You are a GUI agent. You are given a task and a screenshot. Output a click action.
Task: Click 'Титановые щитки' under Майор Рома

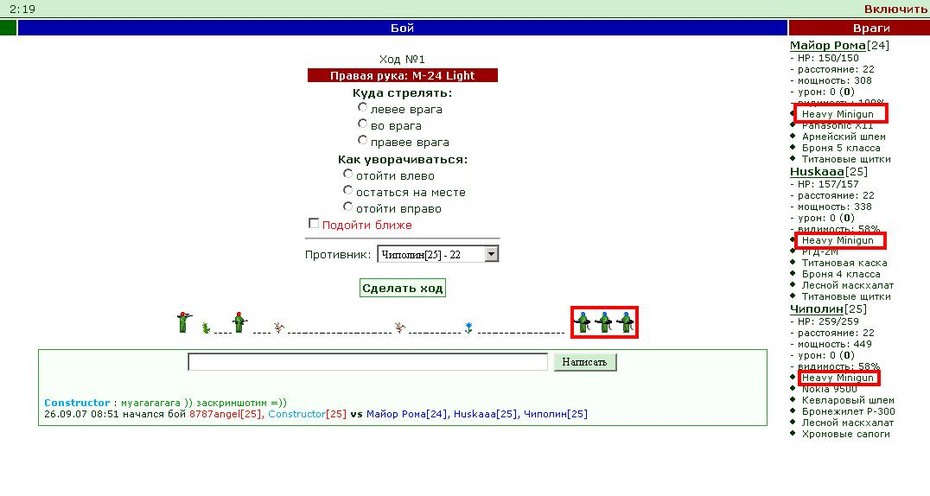click(846, 159)
